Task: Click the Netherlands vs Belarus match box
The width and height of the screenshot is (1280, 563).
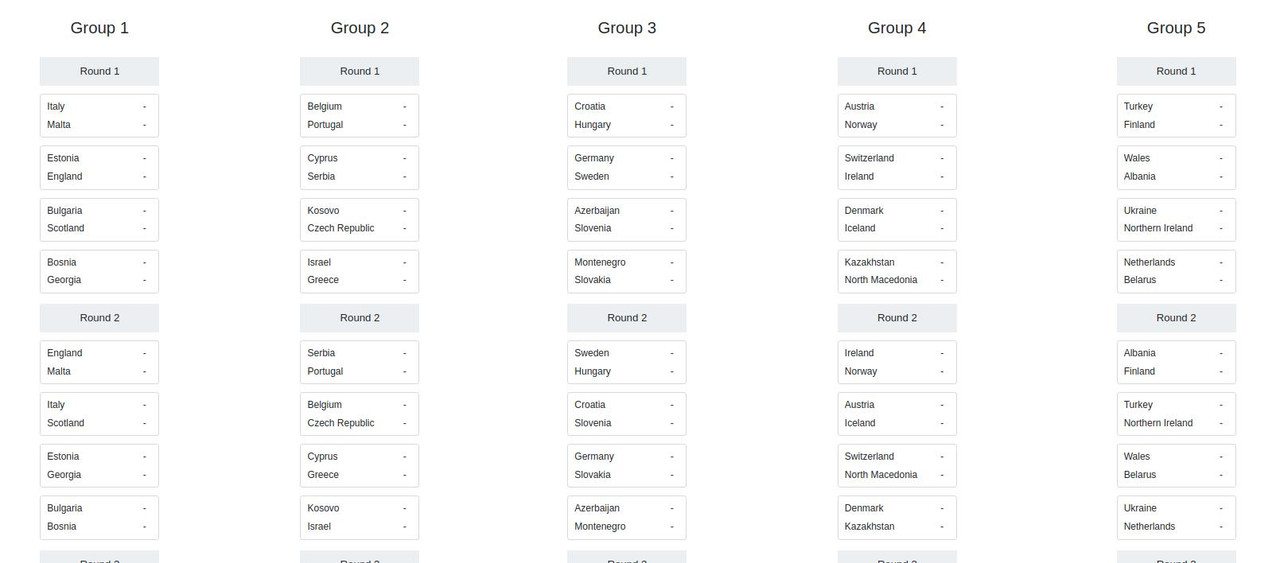Action: [1176, 271]
